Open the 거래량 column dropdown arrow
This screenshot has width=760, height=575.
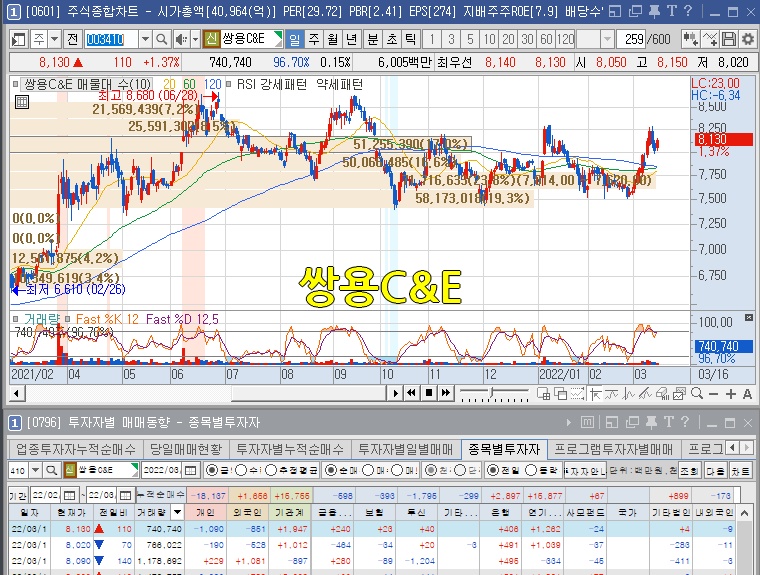pos(178,512)
